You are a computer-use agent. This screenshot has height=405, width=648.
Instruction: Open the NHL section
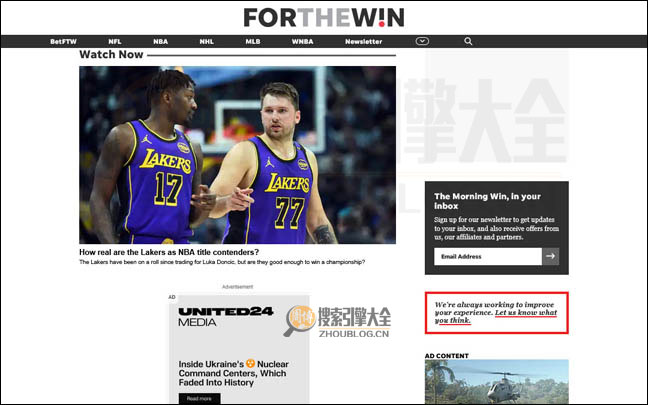coord(206,42)
